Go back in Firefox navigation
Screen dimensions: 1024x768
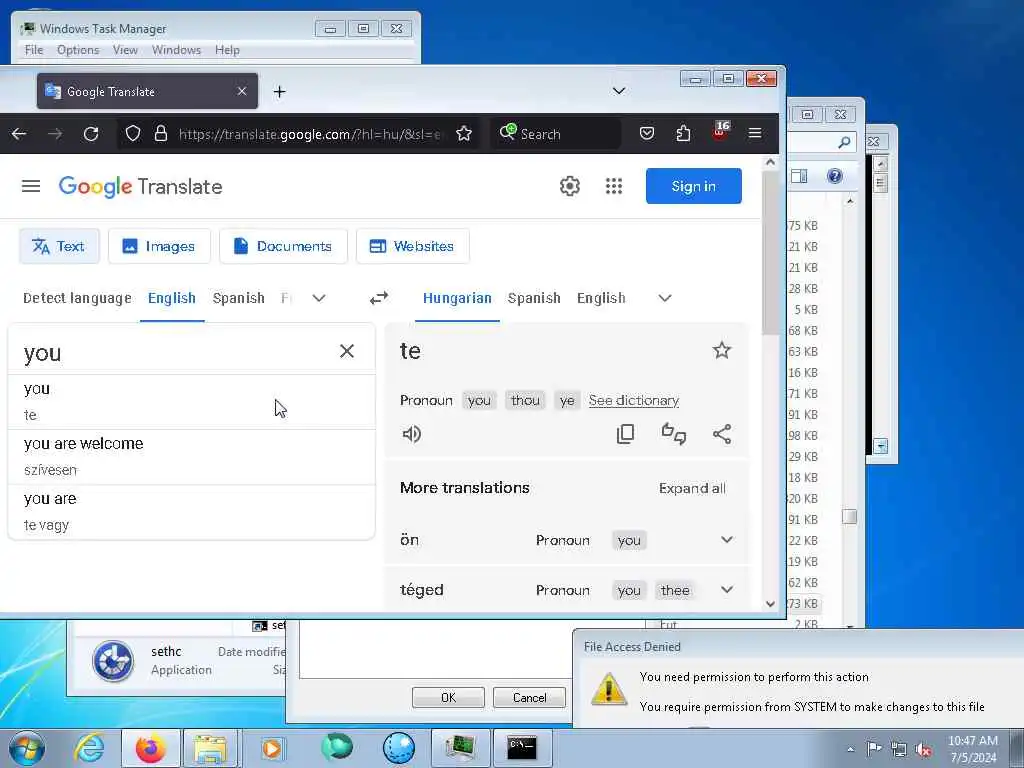pyautogui.click(x=19, y=134)
